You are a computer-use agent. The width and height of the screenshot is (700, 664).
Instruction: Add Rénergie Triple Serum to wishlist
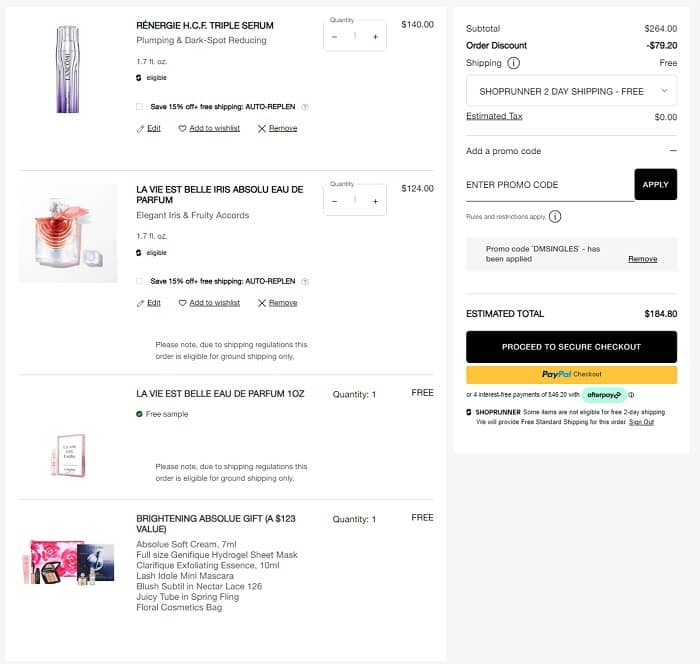pos(209,128)
